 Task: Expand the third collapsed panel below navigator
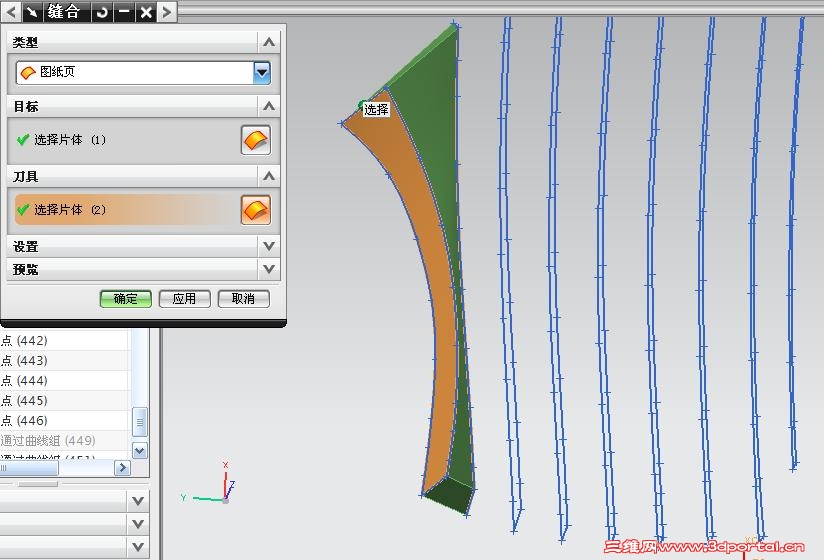click(138, 547)
